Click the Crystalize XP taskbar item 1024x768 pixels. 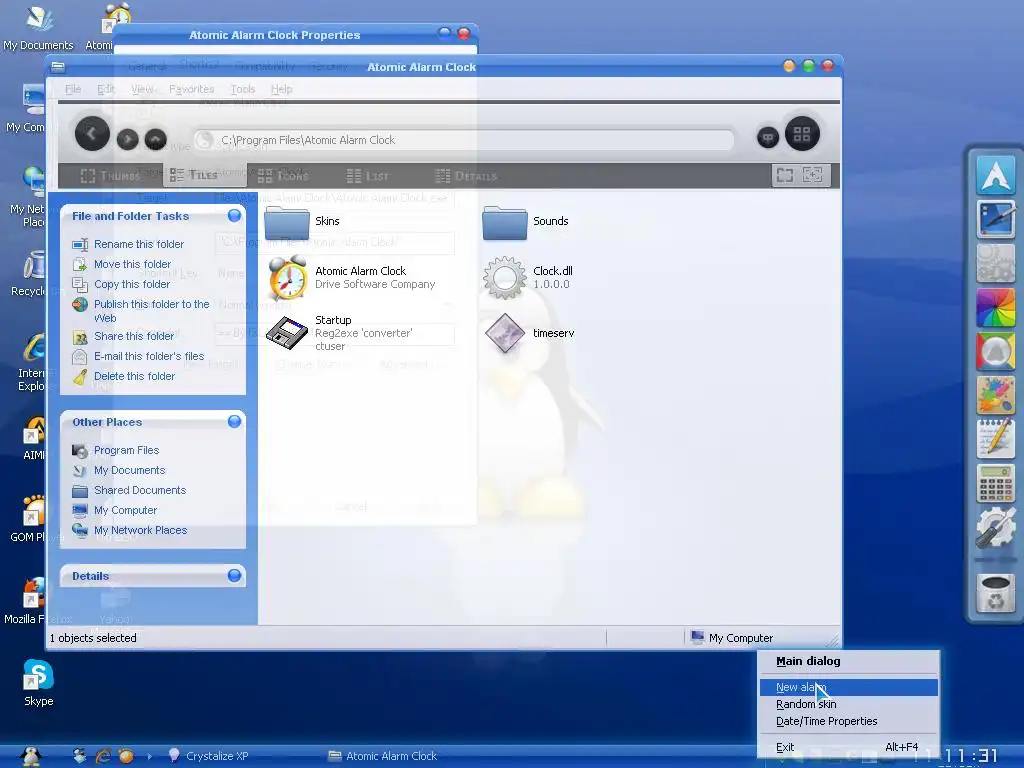[x=208, y=756]
